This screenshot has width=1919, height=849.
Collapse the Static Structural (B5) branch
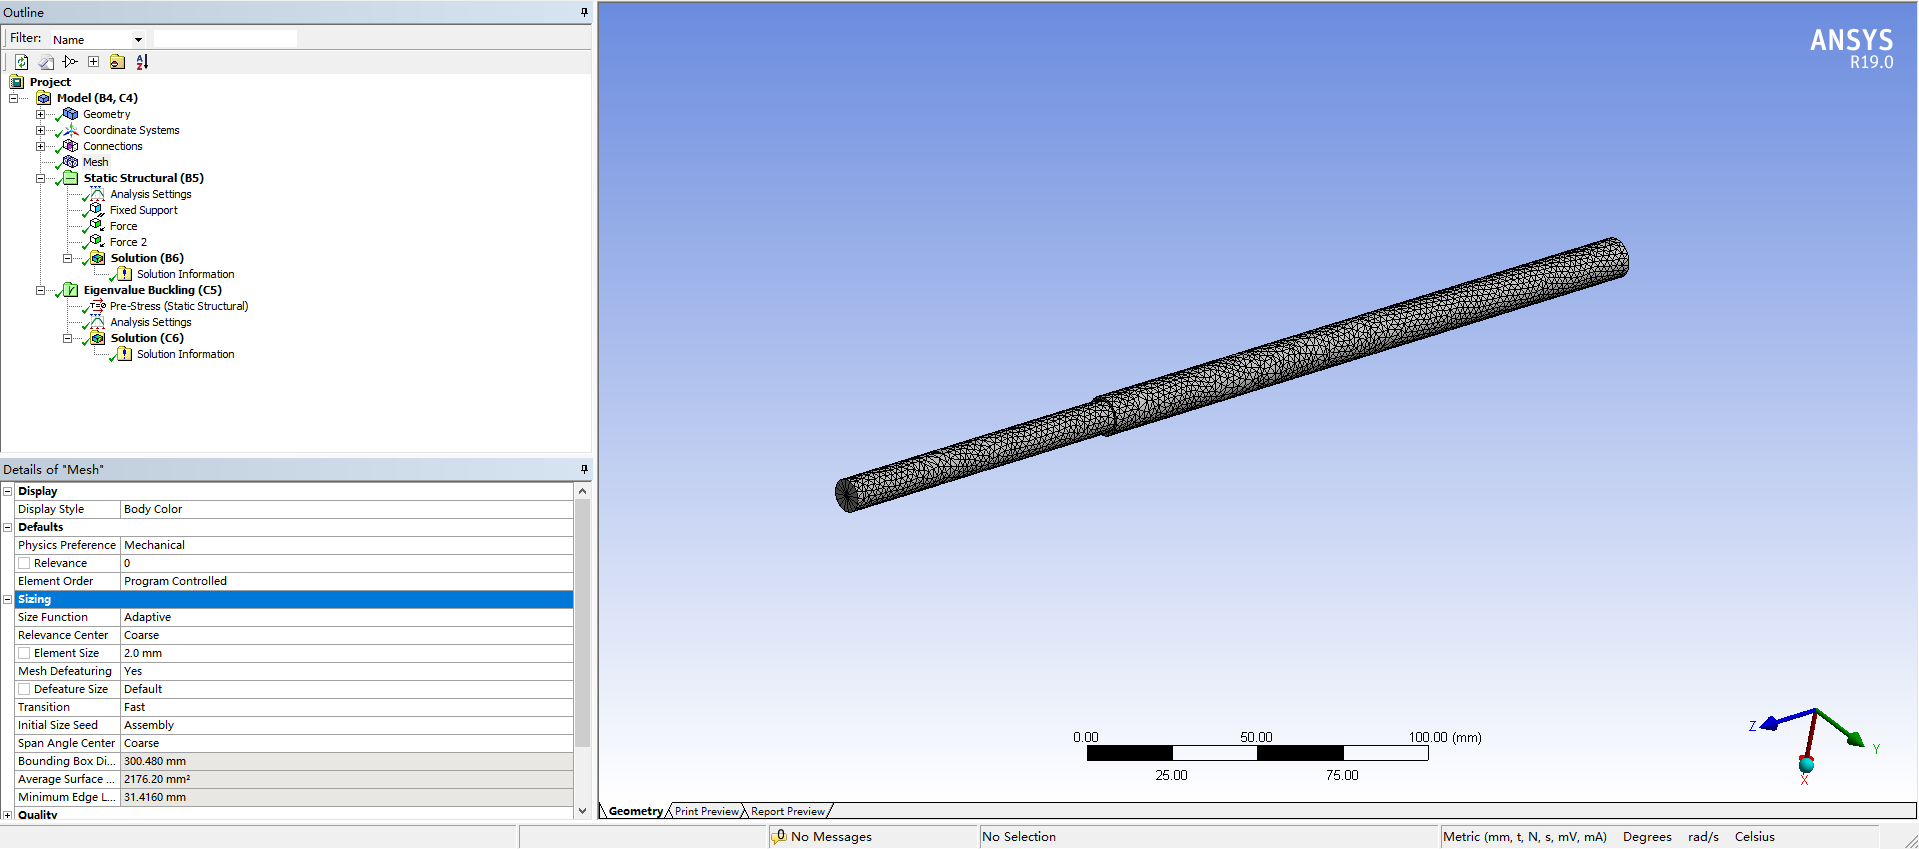[41, 178]
